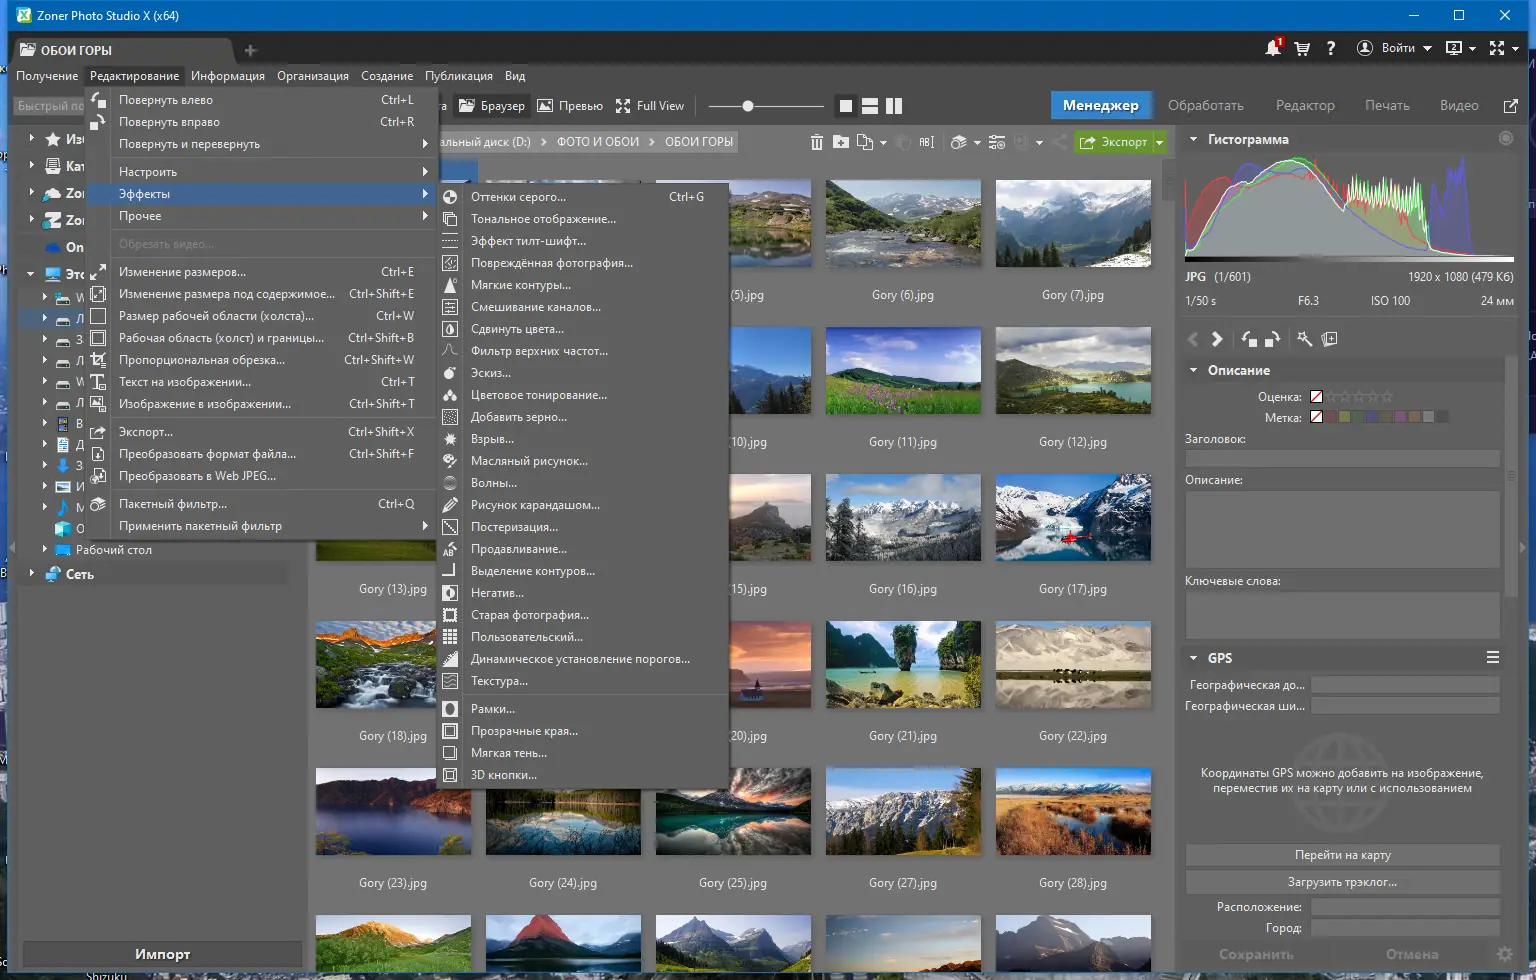Open the GPS panel menu icon

[x=1492, y=658]
